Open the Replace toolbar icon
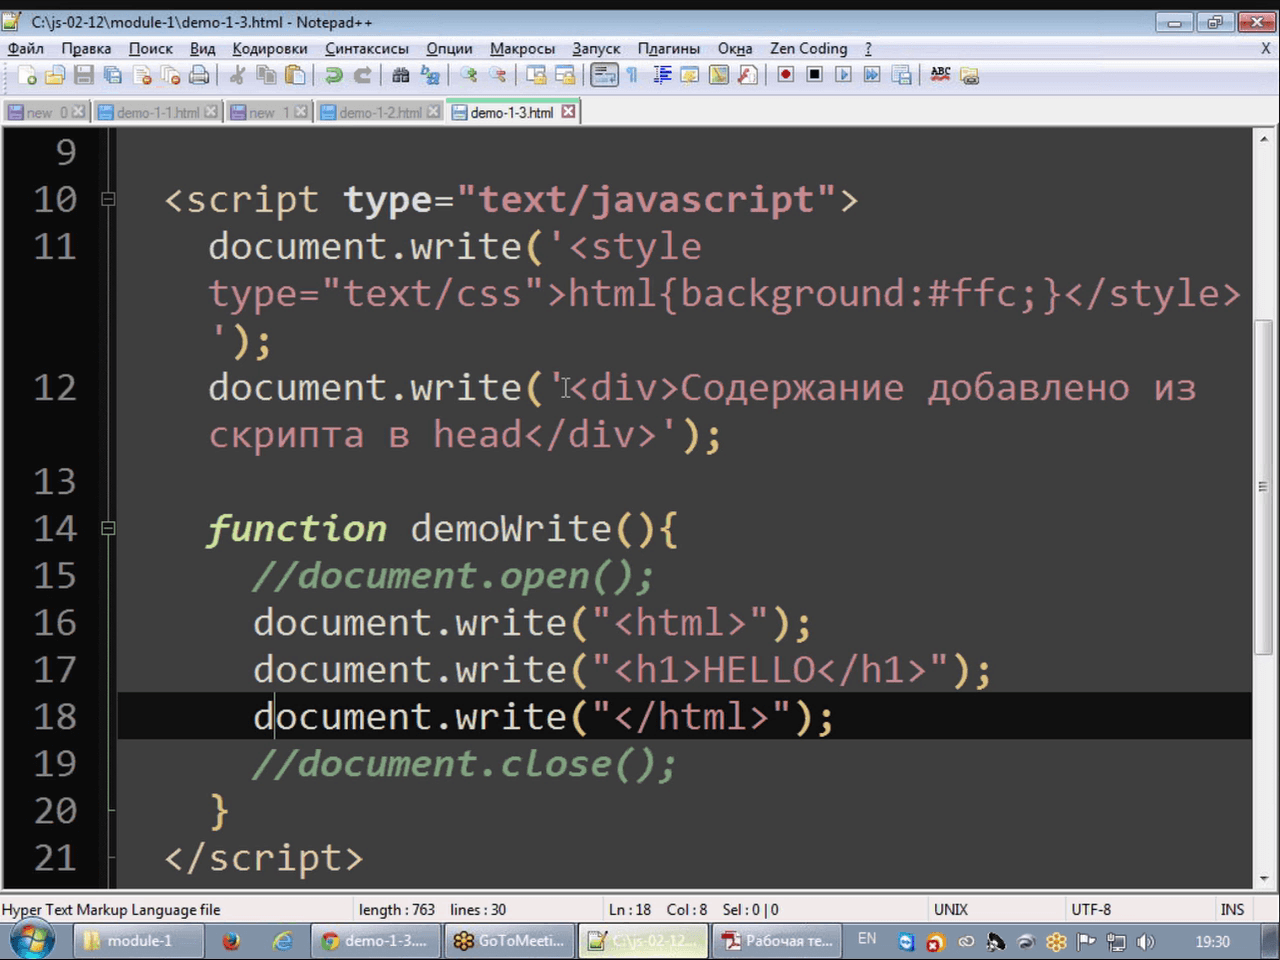 coord(429,75)
